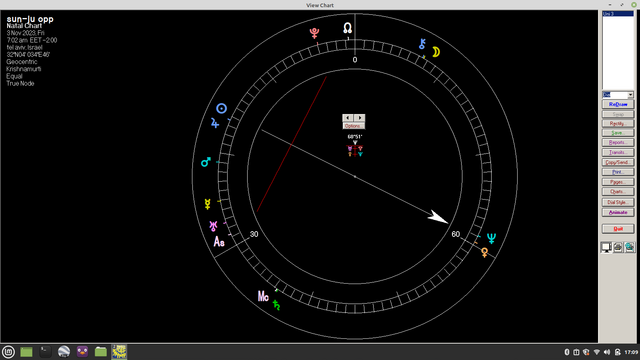
Task: Open the Linux Mint start menu
Action: click(x=8, y=351)
